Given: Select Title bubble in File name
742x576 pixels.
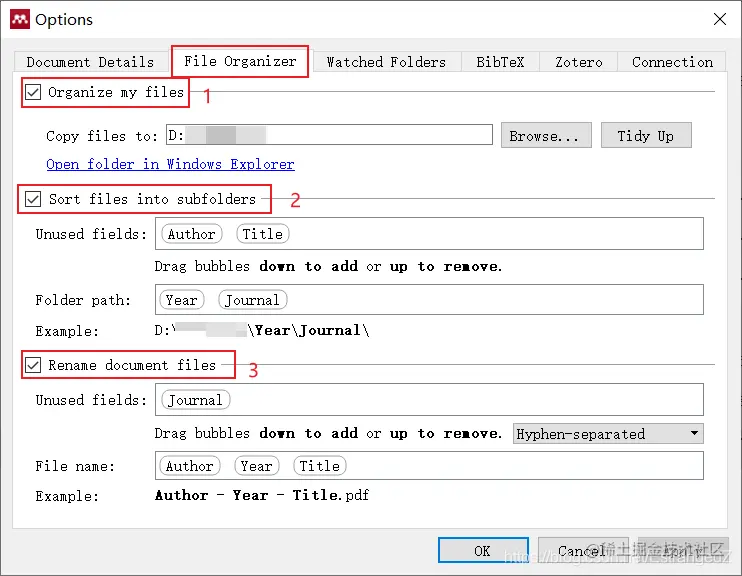Looking at the screenshot, I should 320,466.
